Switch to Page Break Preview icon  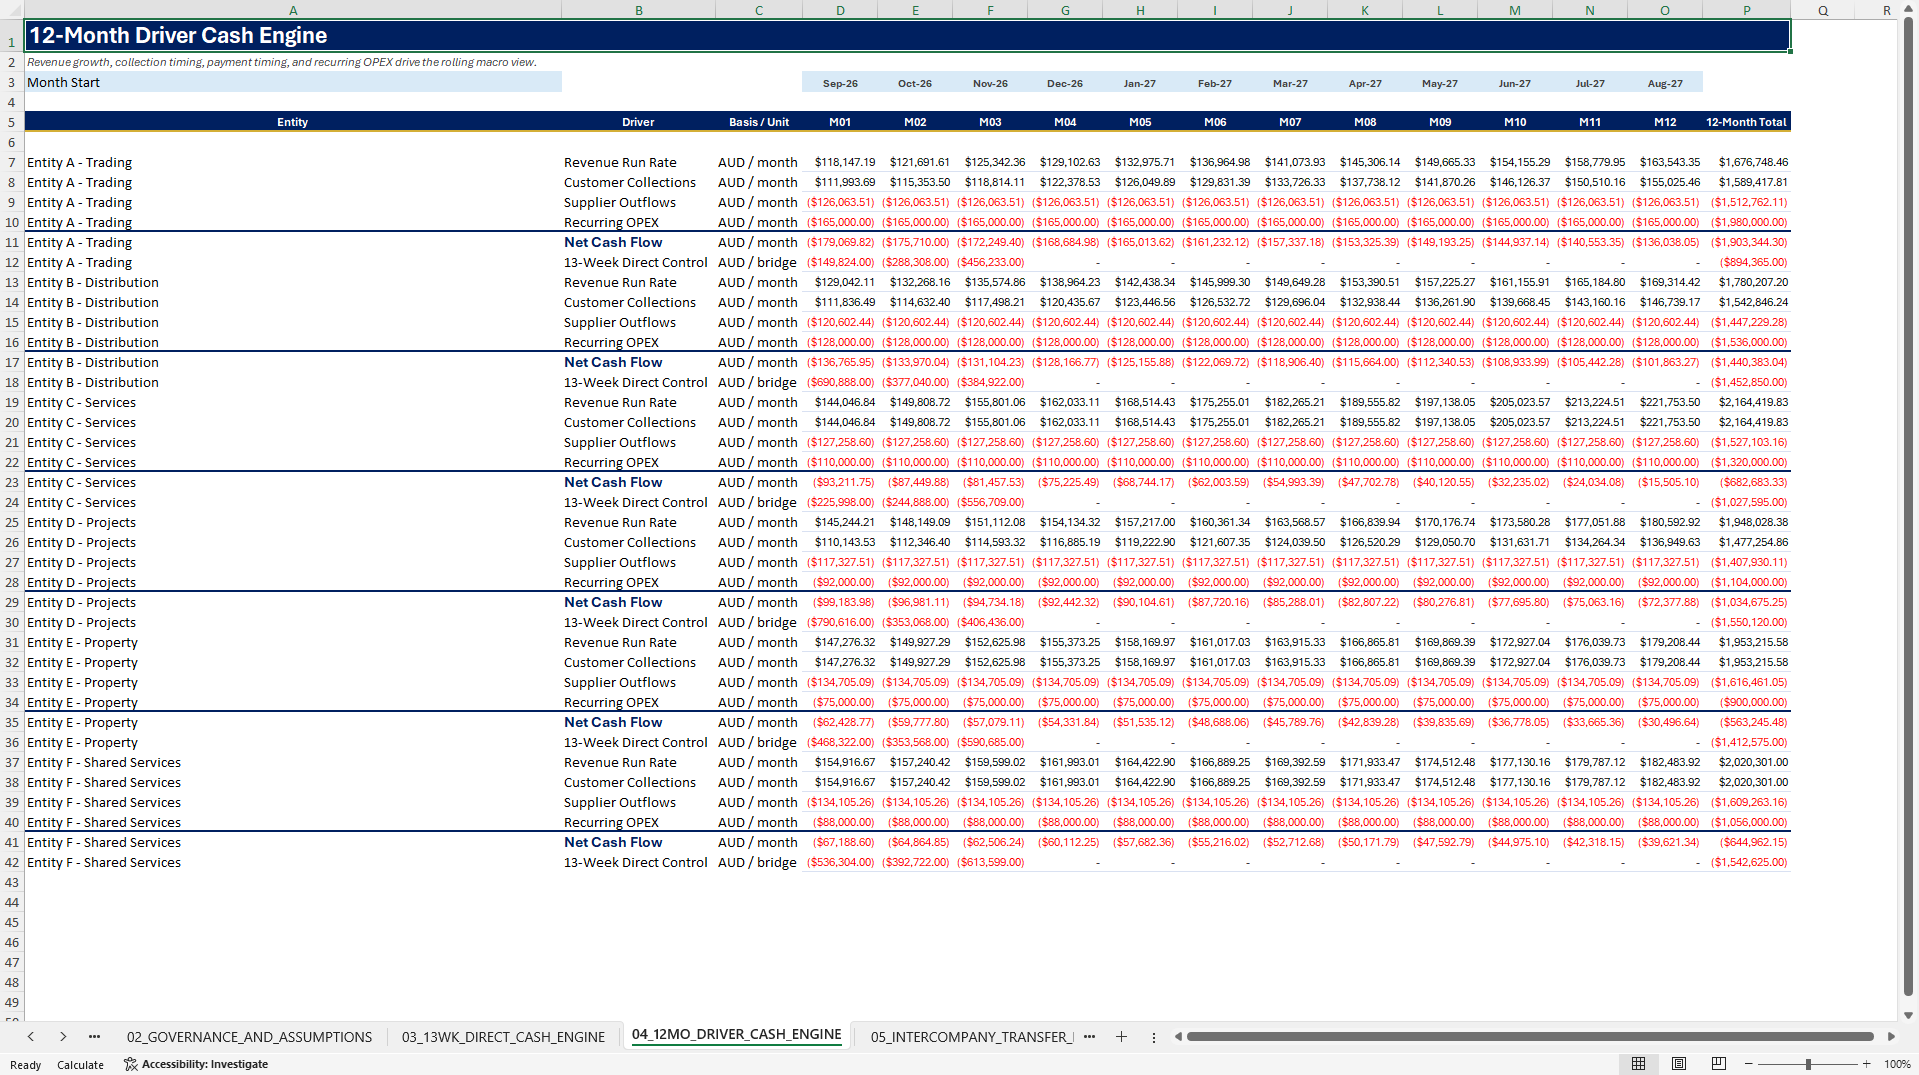click(x=1719, y=1064)
